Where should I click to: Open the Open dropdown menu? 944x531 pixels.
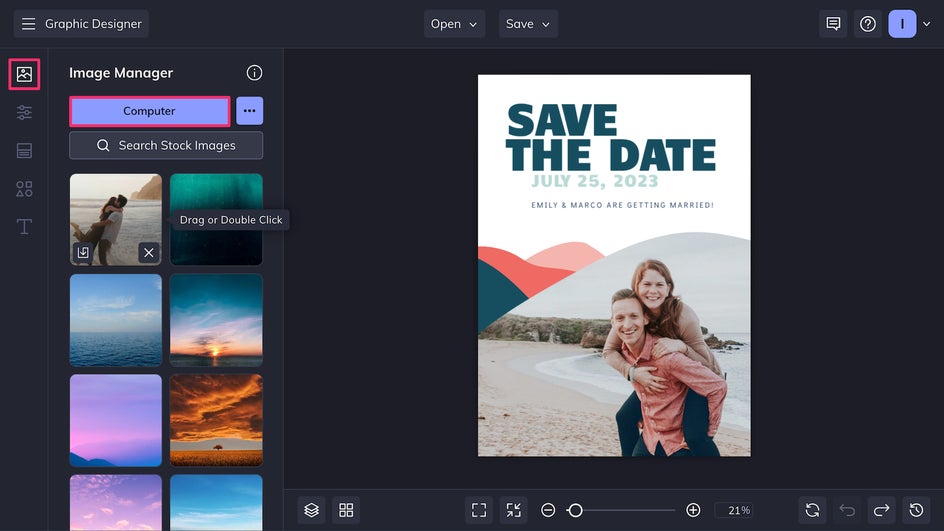[x=454, y=24]
